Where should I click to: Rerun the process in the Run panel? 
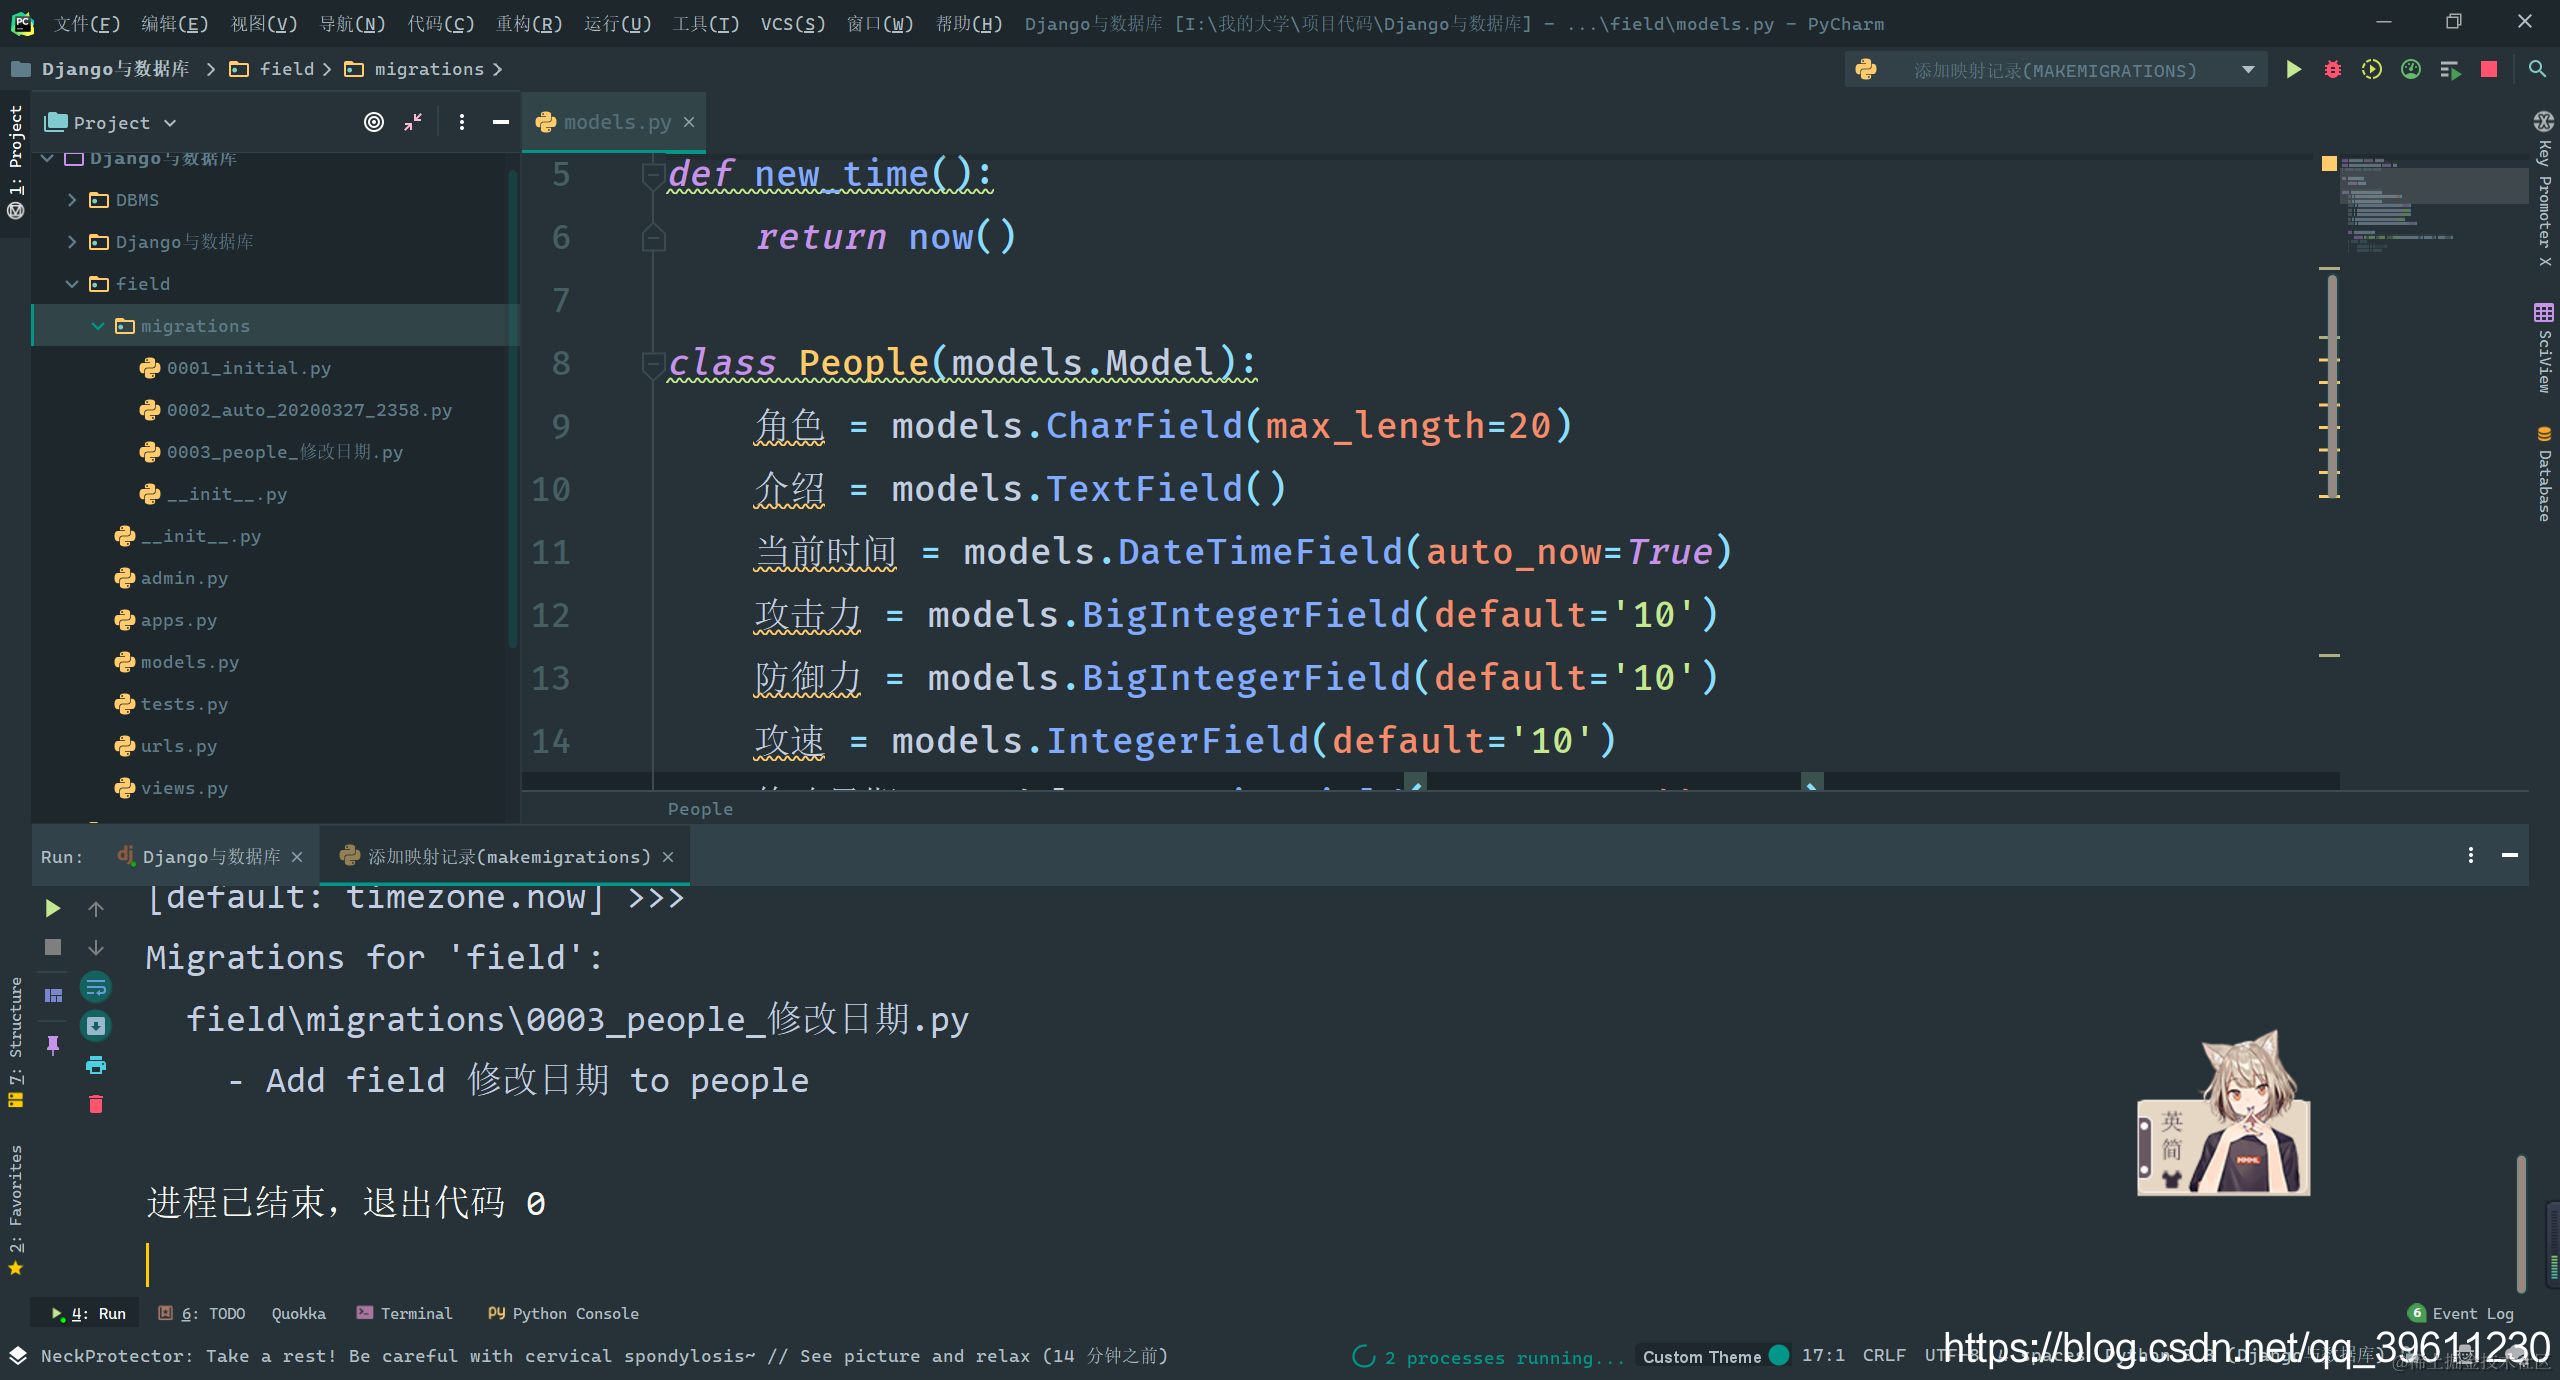coord(53,908)
